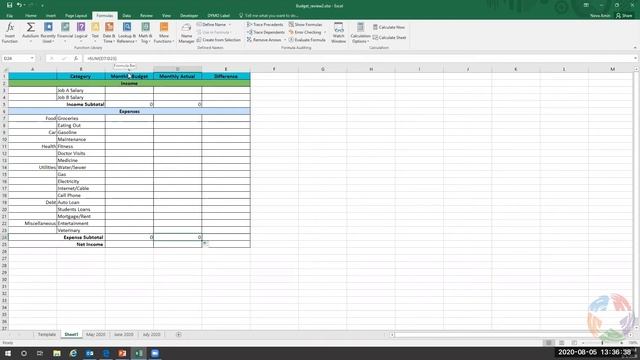Open the Windows Start menu
640x360 pixels.
point(8,353)
